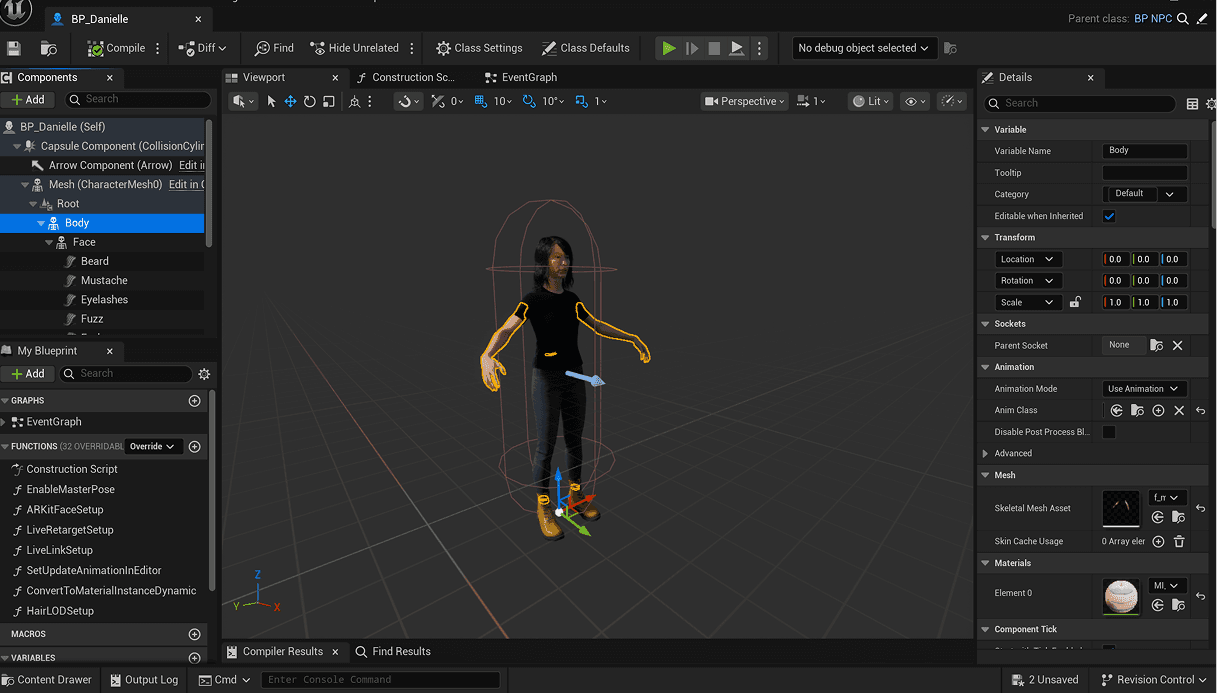Screen dimensions: 1217x693
Task: Add a new component
Action: tap(28, 100)
